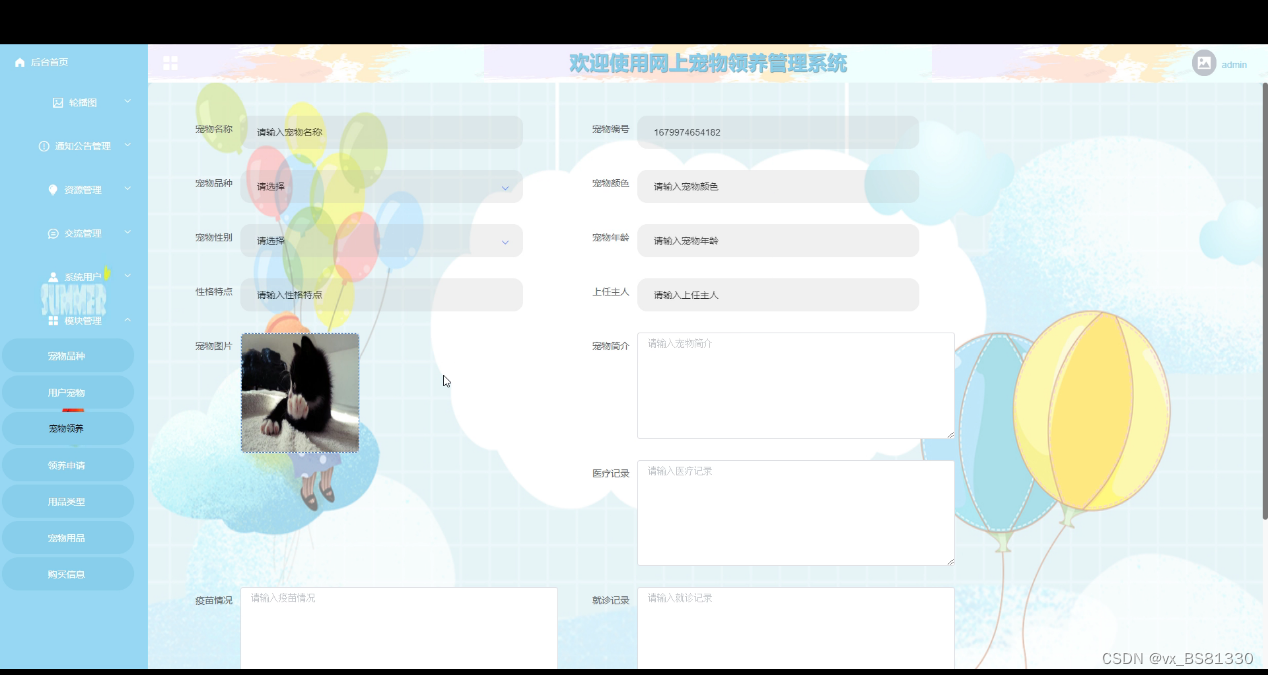Viewport: 1268px width, 675px height.
Task: Expand the 通知公告管理 chevron
Action: (128, 145)
